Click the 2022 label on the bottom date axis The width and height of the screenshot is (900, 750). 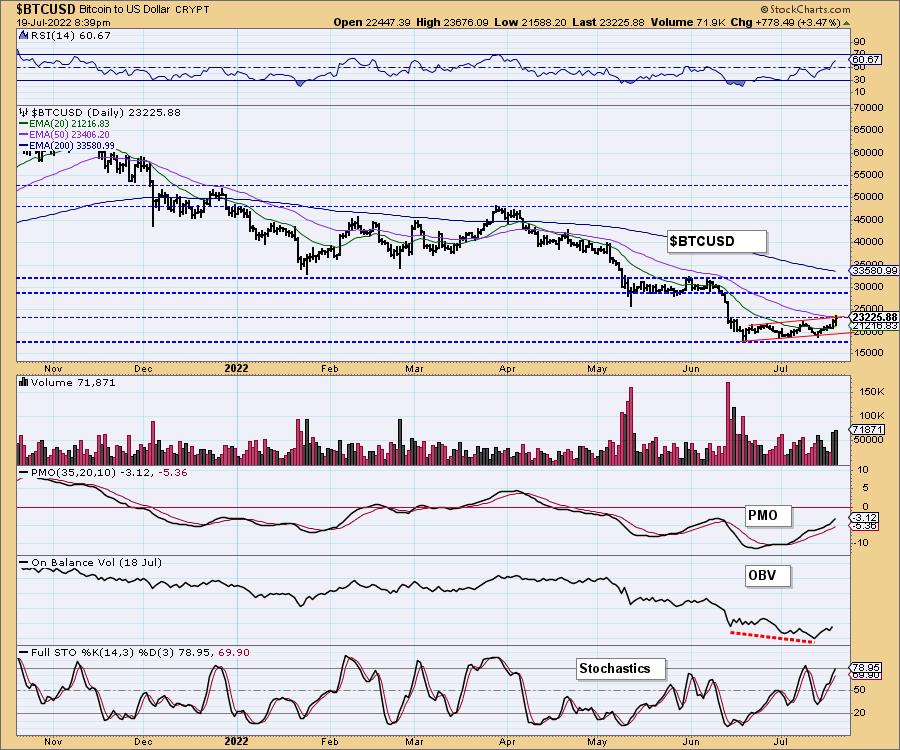pyautogui.click(x=236, y=741)
